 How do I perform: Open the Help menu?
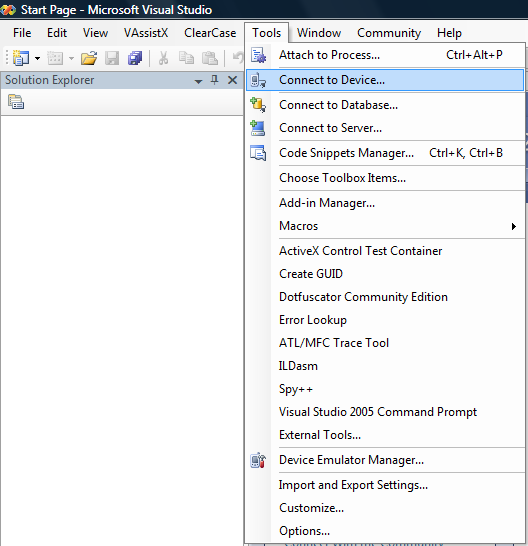coord(449,33)
